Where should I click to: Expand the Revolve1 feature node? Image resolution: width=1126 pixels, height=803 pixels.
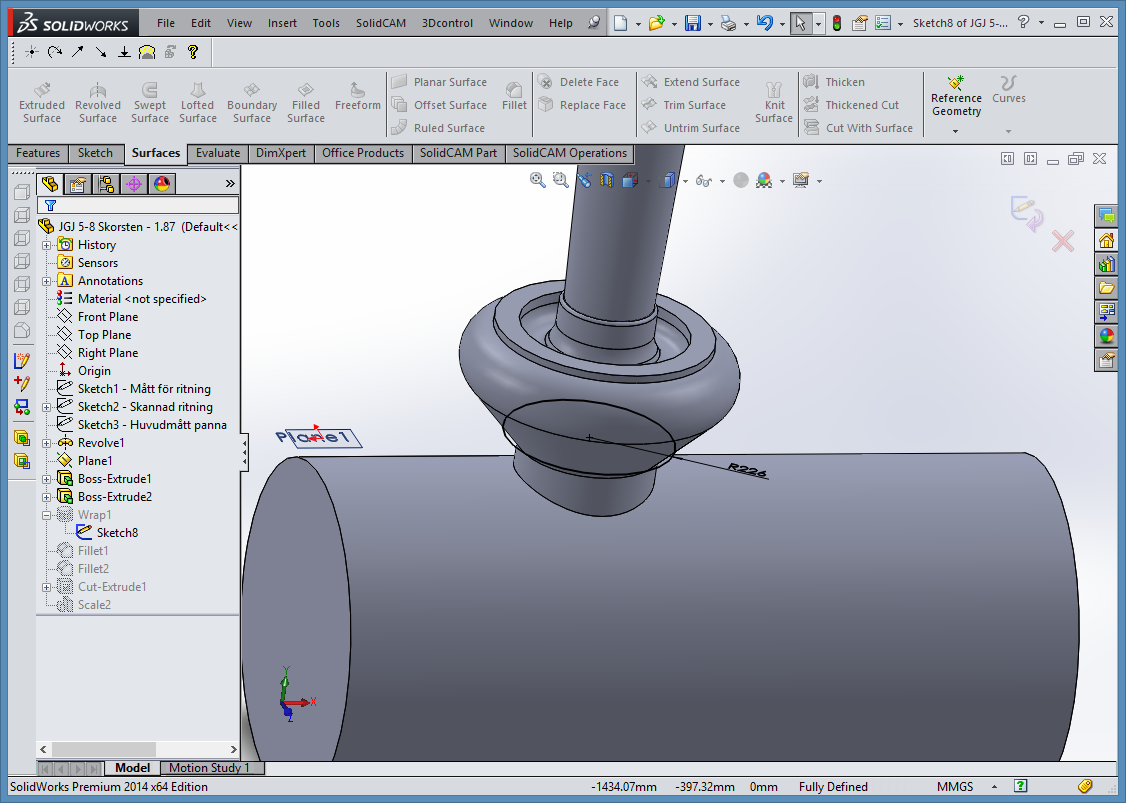click(x=47, y=442)
